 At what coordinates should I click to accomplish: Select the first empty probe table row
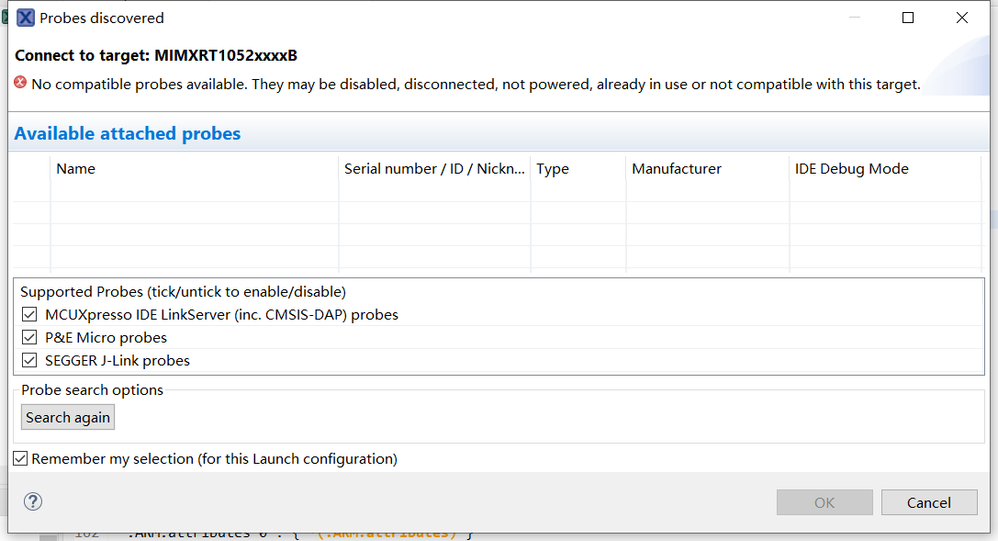pos(400,212)
